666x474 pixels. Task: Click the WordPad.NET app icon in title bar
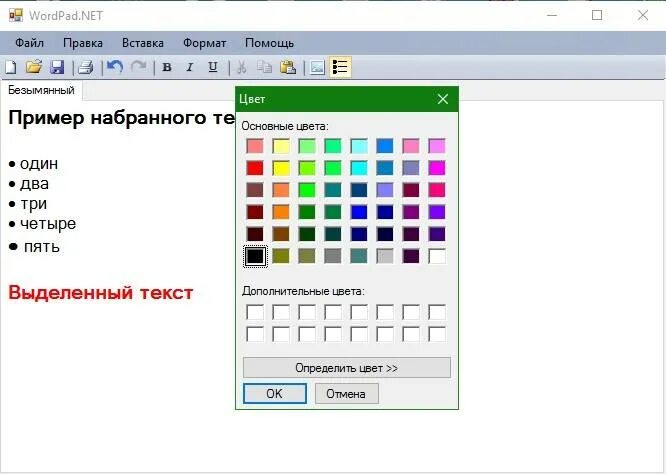[x=16, y=15]
